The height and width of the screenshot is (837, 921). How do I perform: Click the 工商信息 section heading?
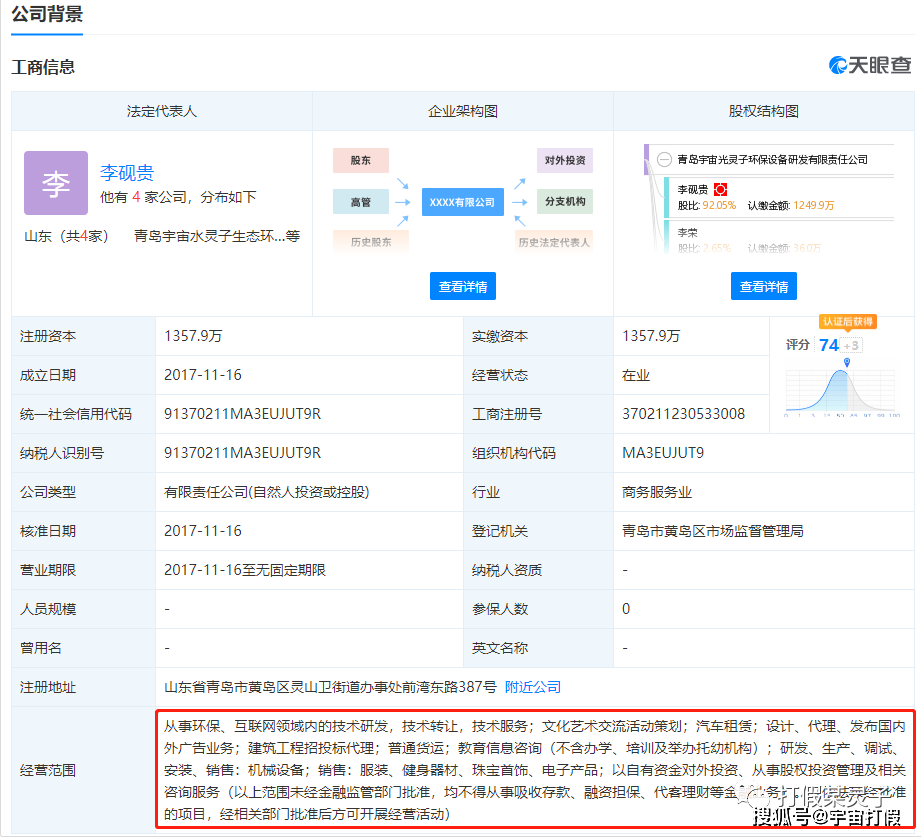click(43, 67)
